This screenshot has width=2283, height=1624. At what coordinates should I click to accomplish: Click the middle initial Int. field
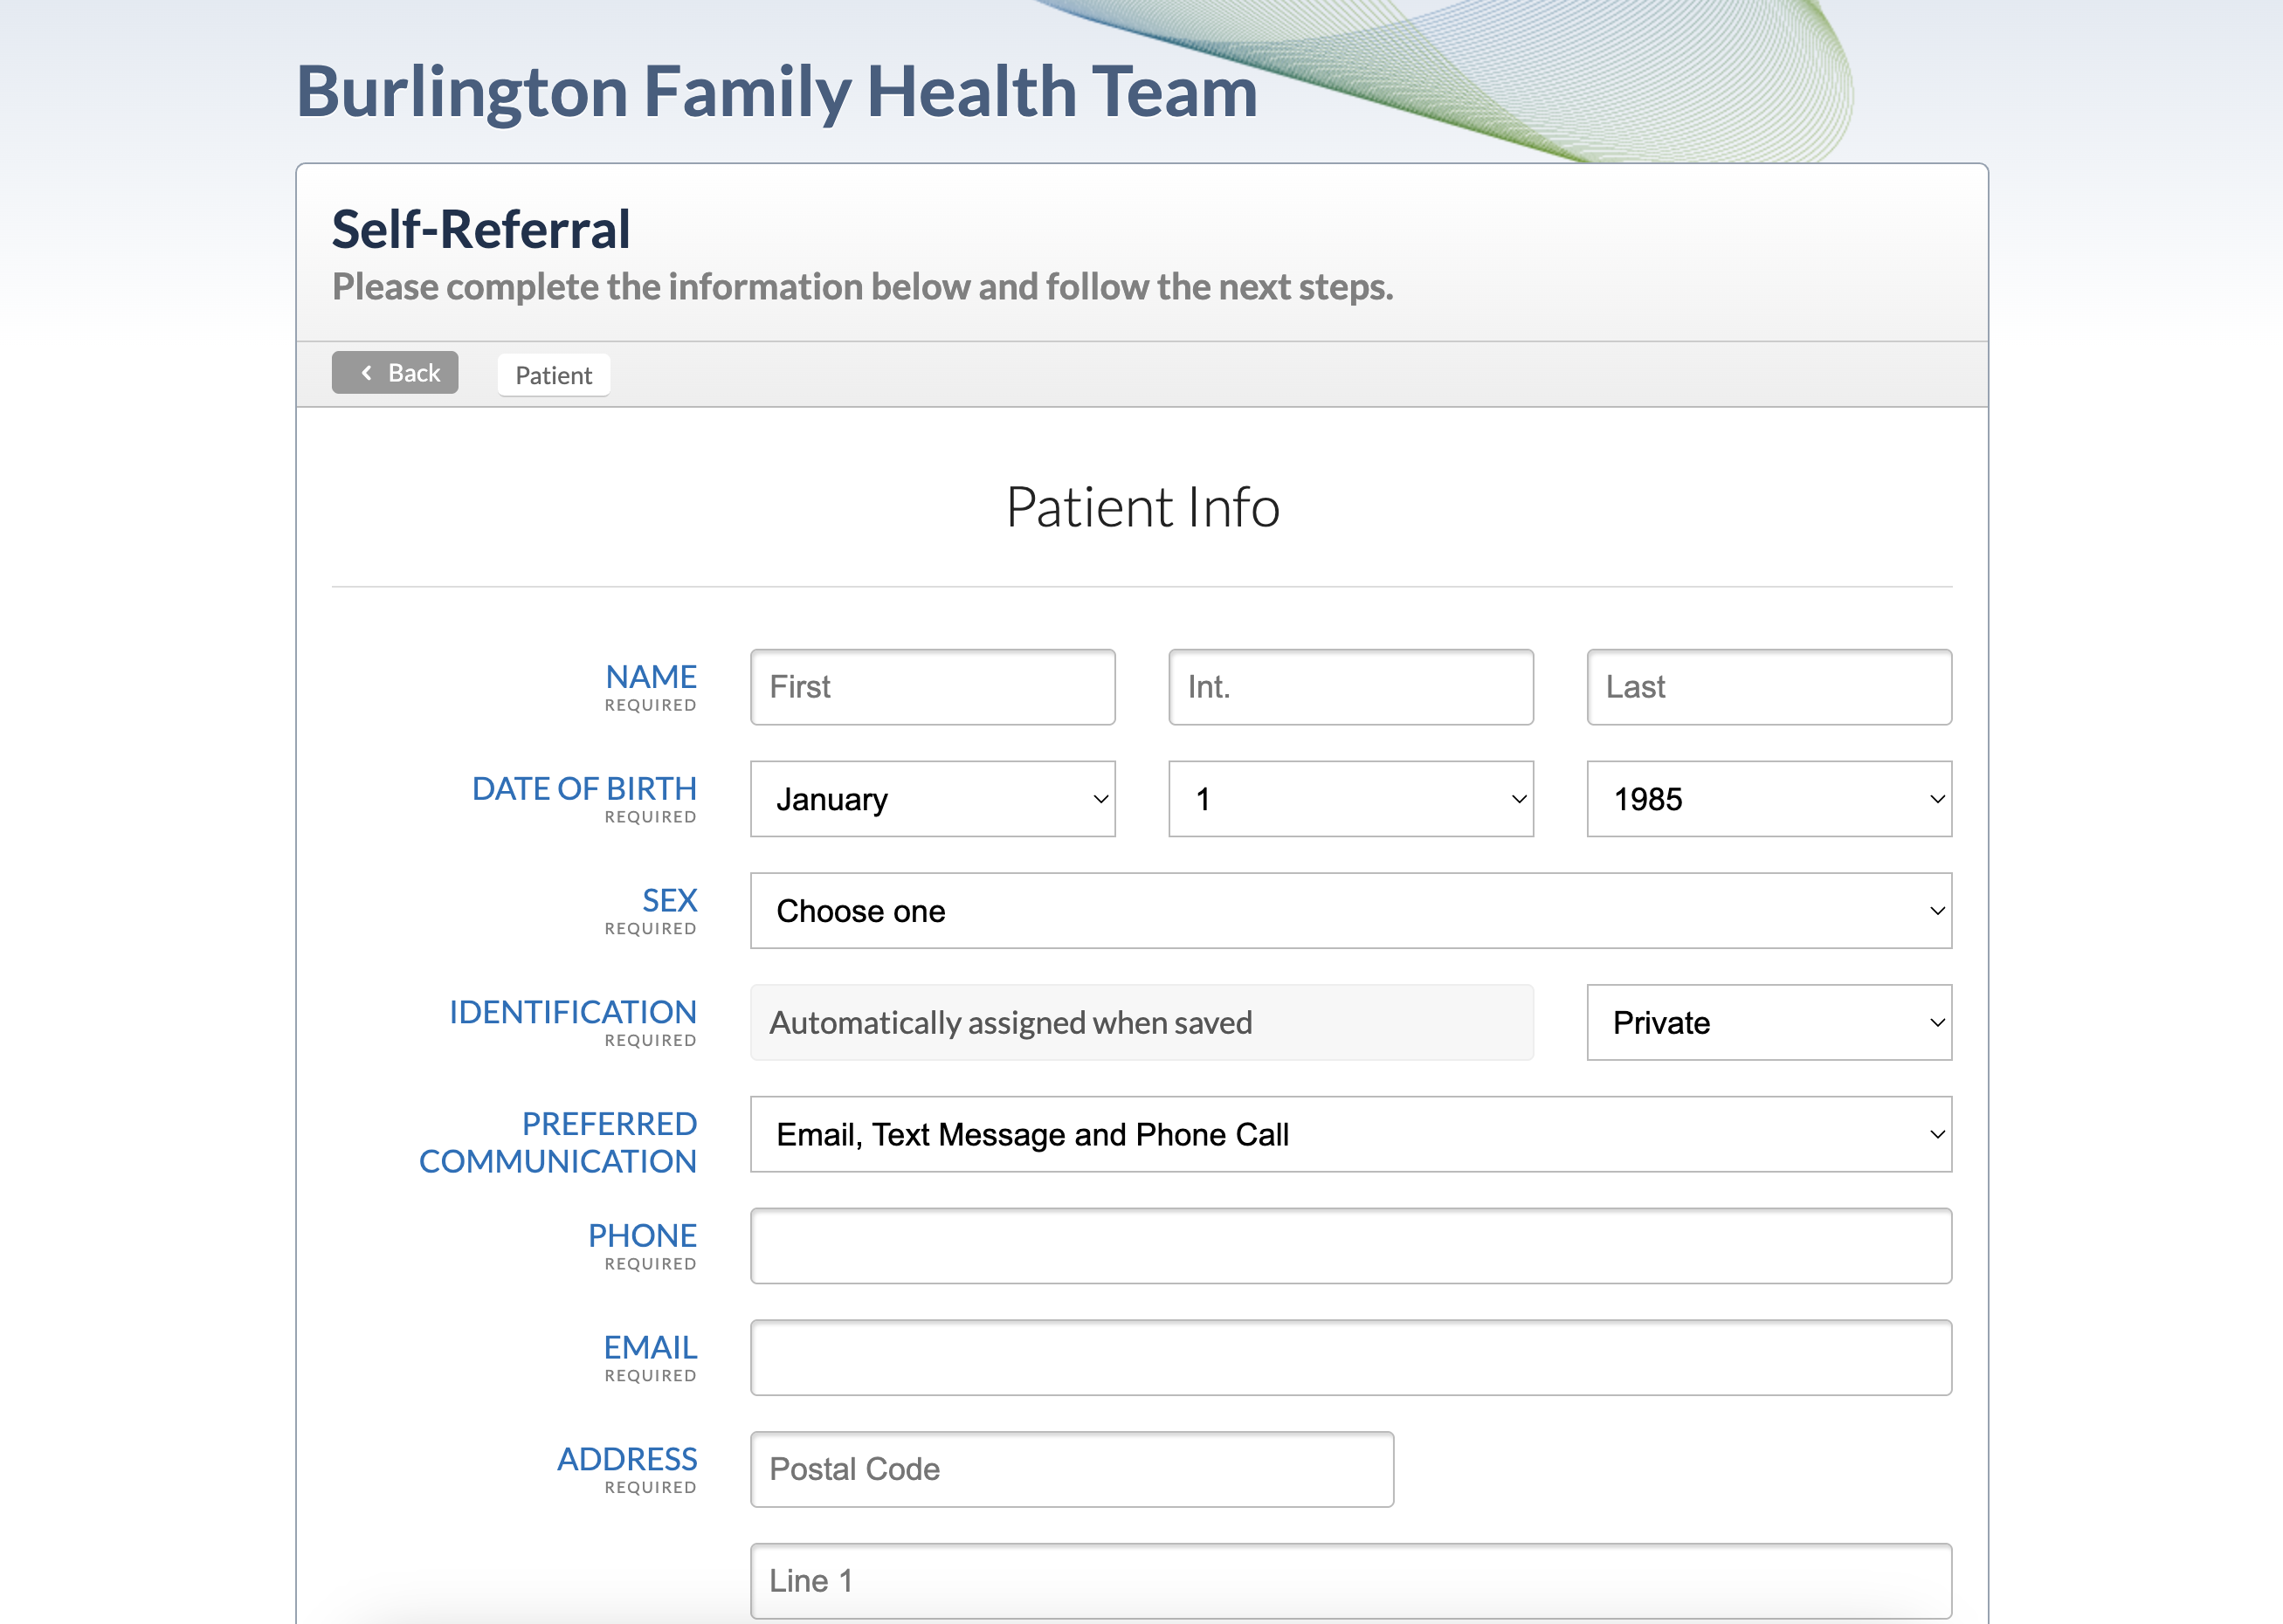point(1350,687)
